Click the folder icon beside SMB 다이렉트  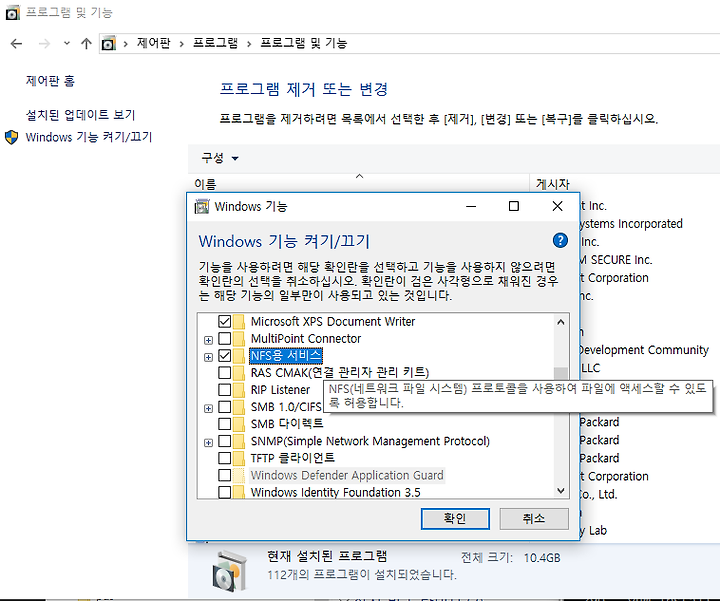click(x=239, y=424)
